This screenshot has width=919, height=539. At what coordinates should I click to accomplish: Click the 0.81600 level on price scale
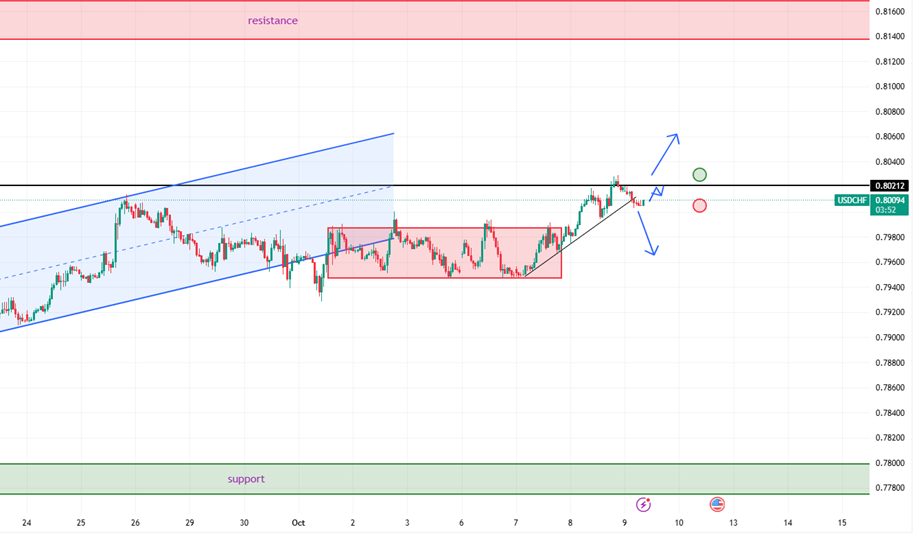pos(889,11)
